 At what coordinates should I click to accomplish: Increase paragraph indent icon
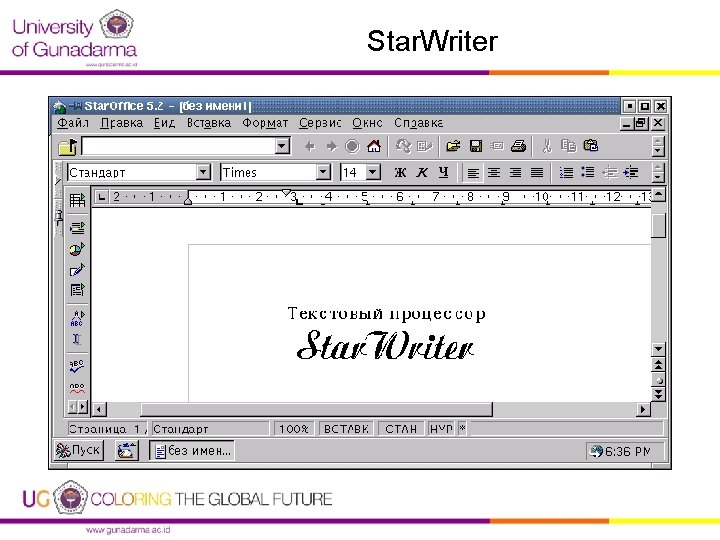(631, 173)
